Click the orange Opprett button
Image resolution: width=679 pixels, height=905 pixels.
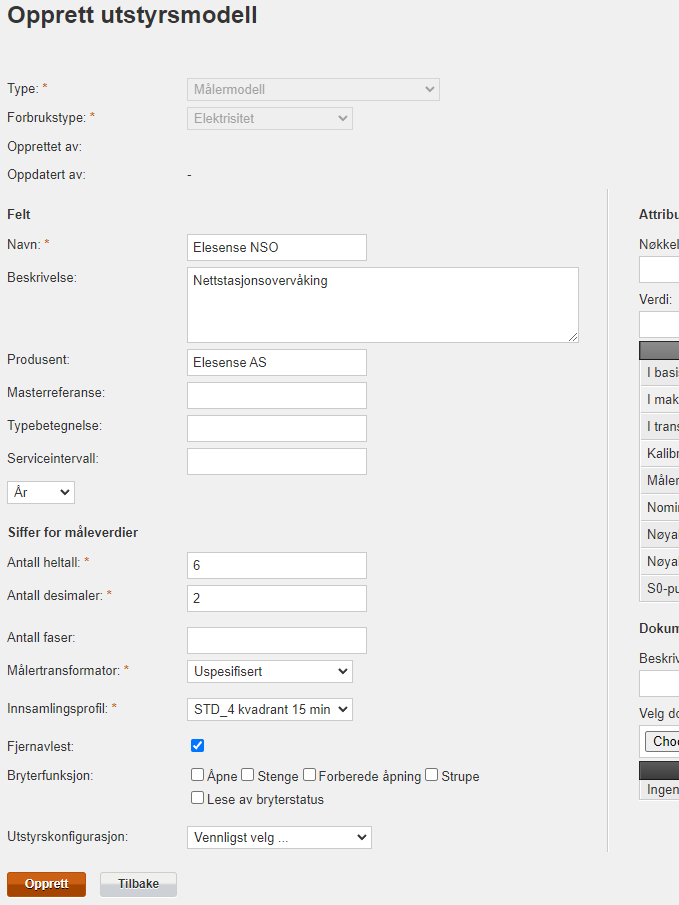(46, 884)
